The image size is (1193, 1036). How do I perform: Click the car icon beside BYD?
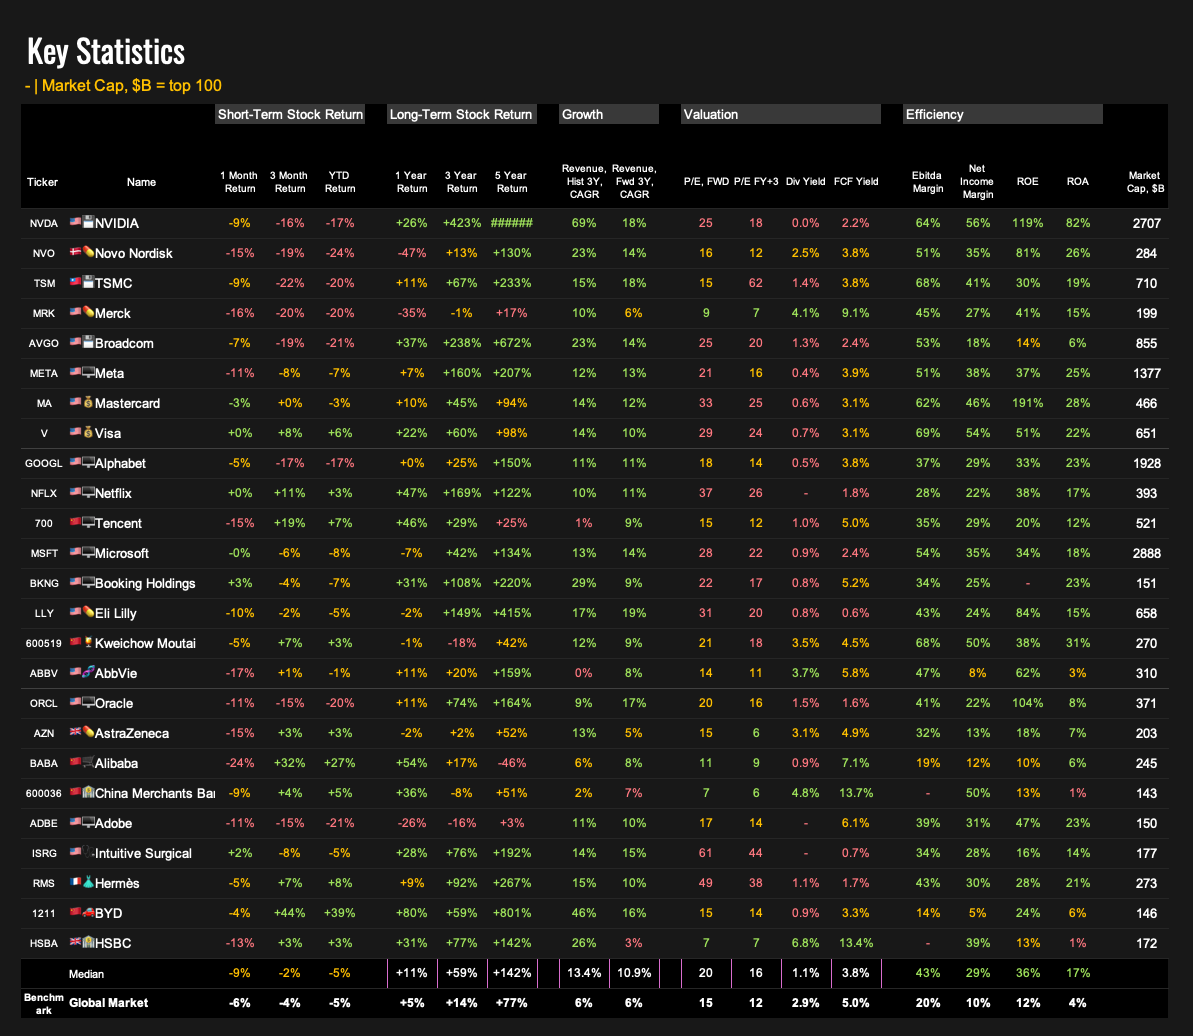coord(88,913)
